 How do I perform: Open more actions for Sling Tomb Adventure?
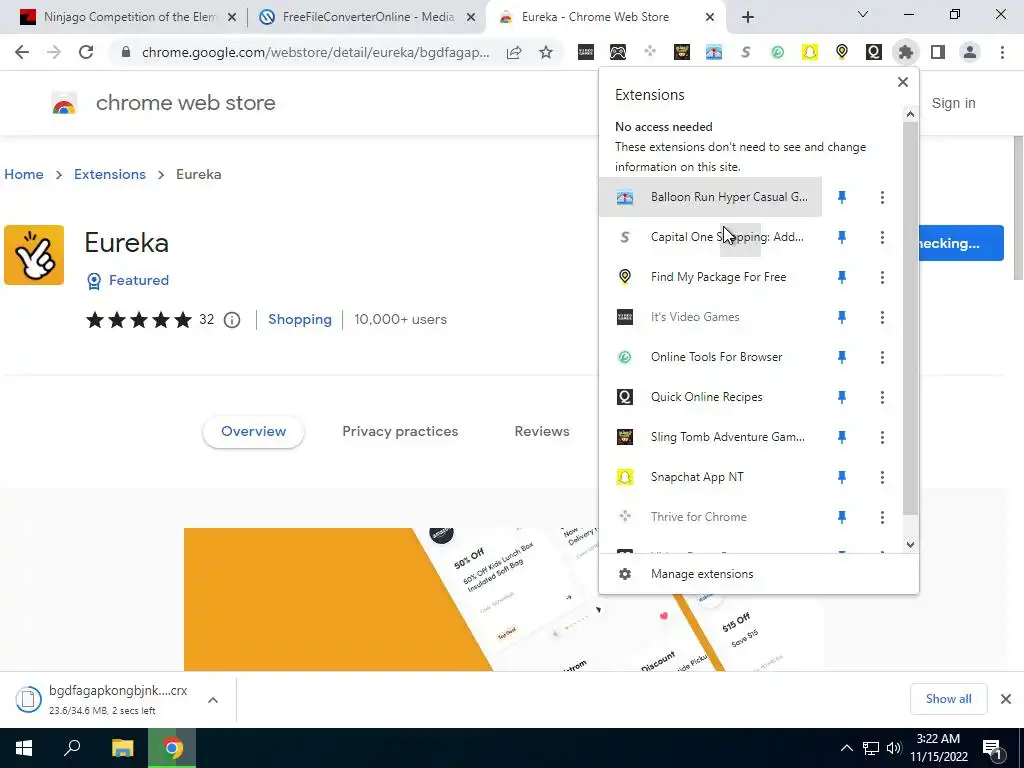[882, 437]
